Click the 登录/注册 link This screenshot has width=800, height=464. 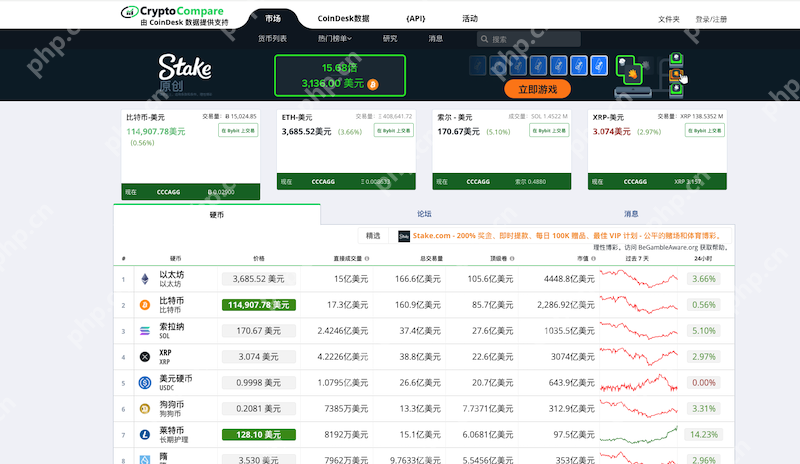coord(711,19)
